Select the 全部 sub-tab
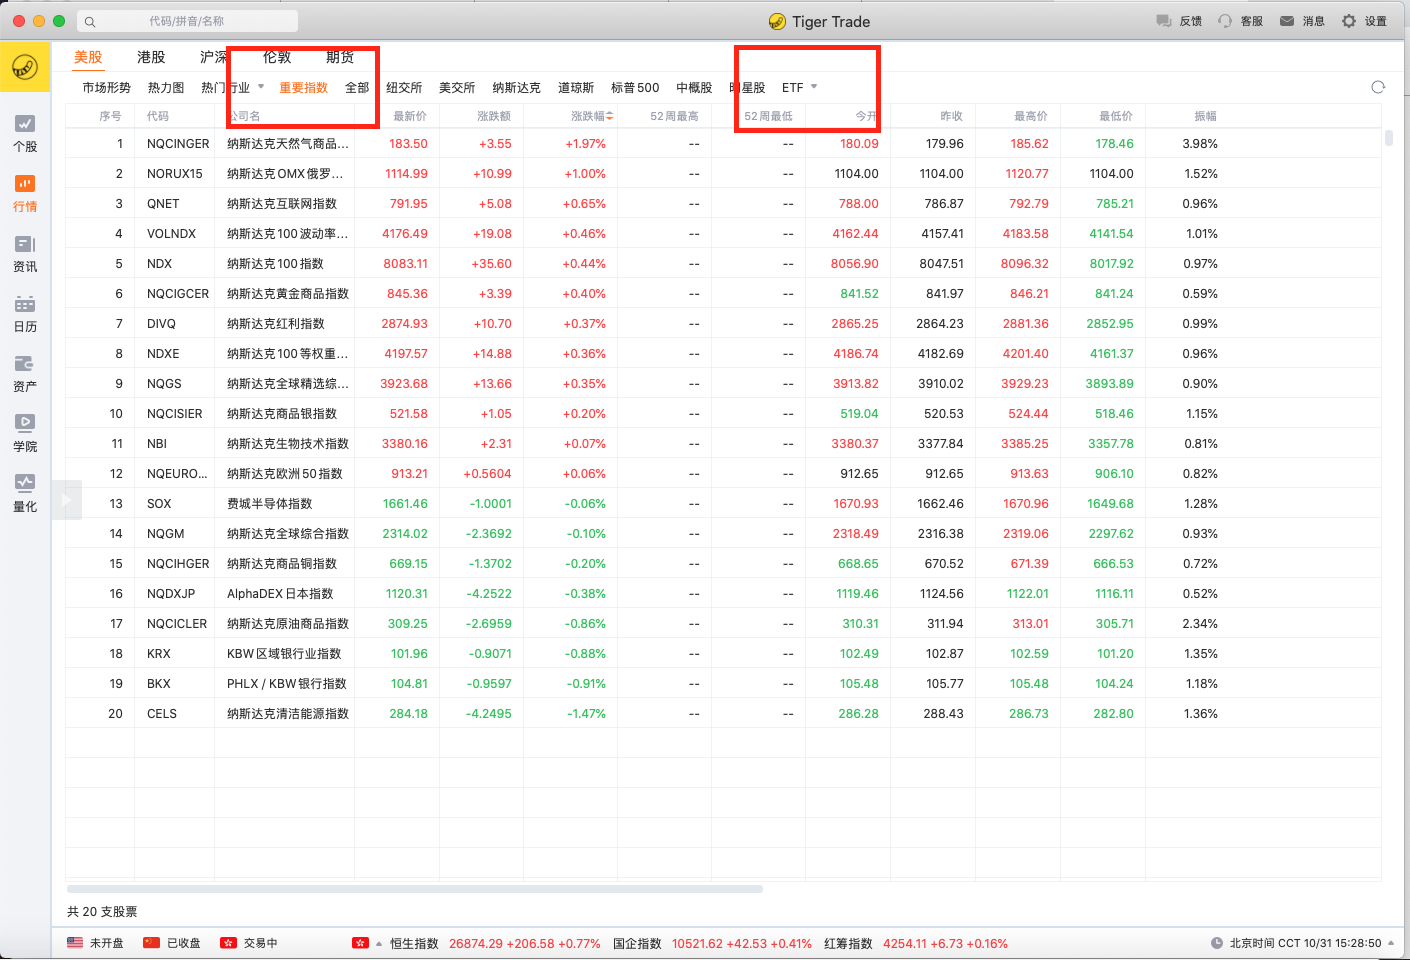 coord(357,88)
